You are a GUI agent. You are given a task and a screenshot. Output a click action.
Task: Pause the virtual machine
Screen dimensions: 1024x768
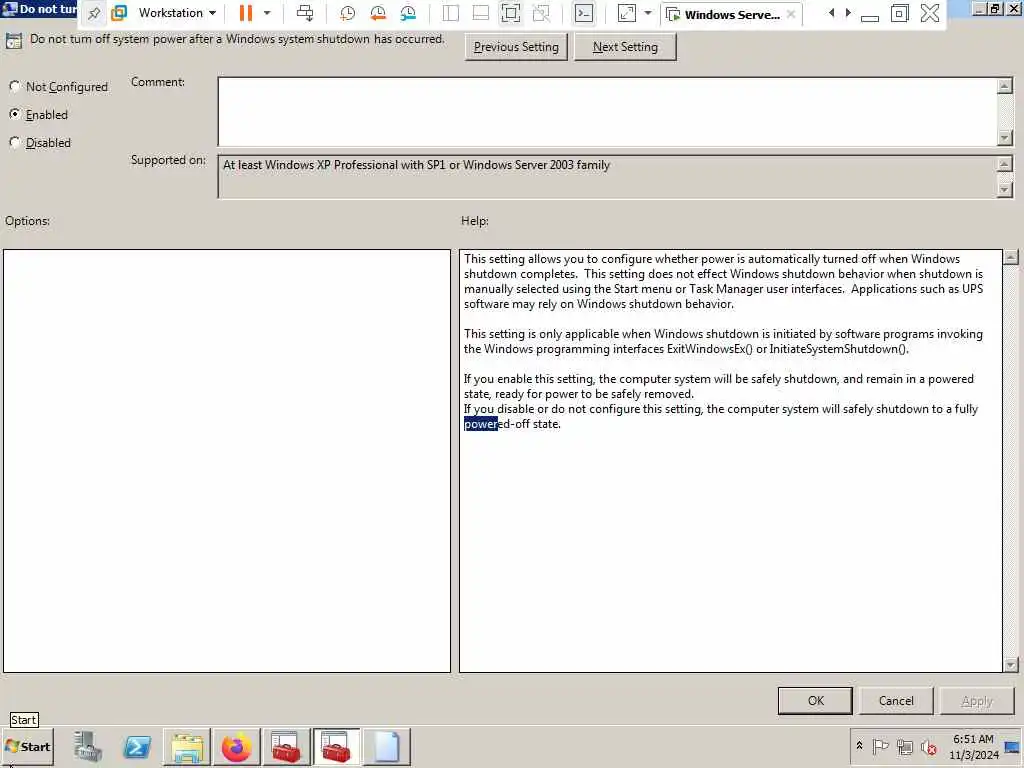tap(246, 13)
